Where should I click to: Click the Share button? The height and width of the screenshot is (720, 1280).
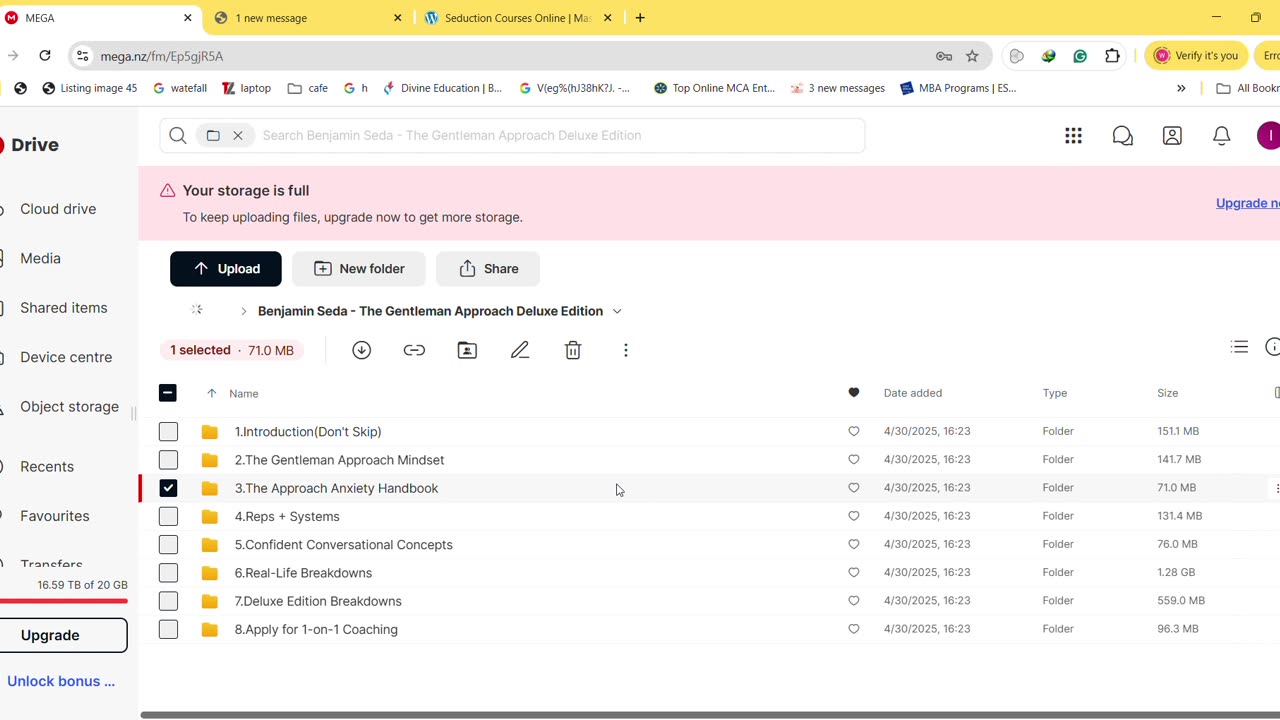click(488, 269)
